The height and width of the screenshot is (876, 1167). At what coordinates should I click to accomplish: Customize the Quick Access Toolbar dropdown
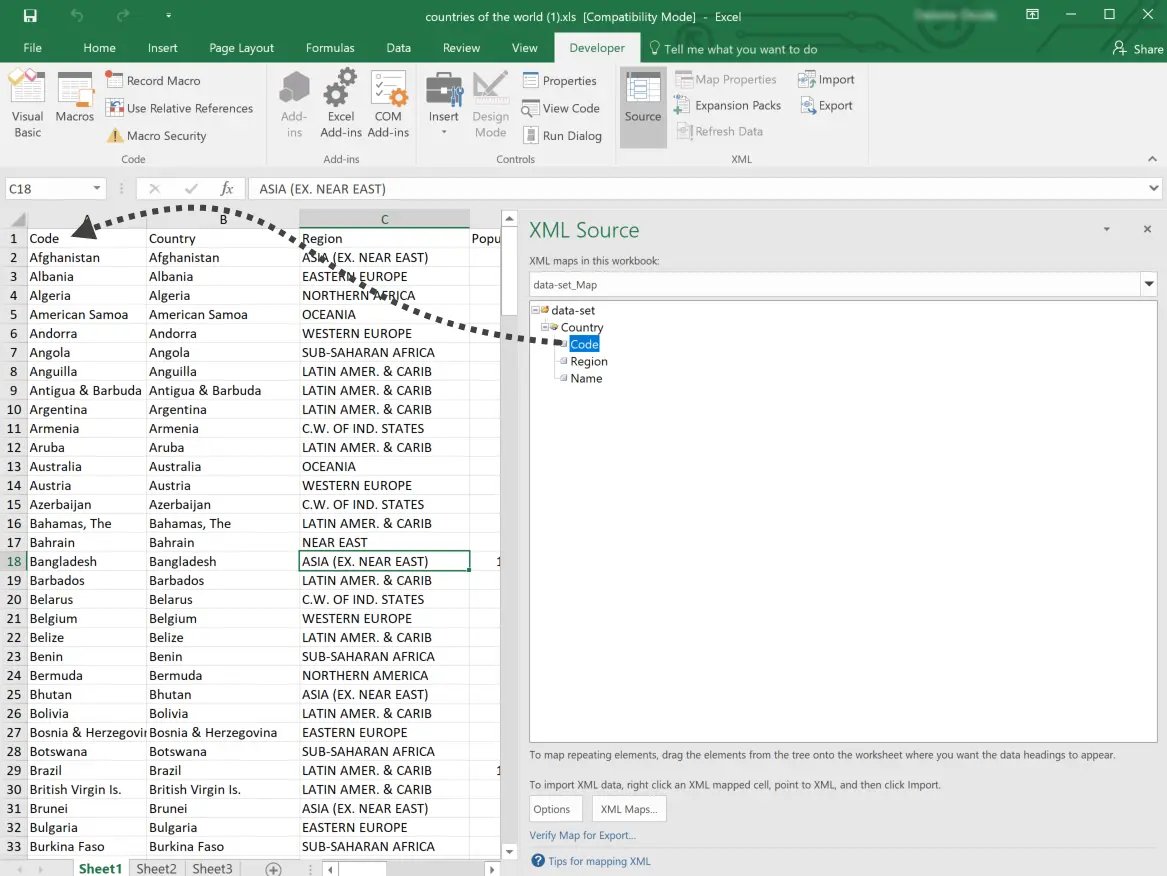coord(168,16)
